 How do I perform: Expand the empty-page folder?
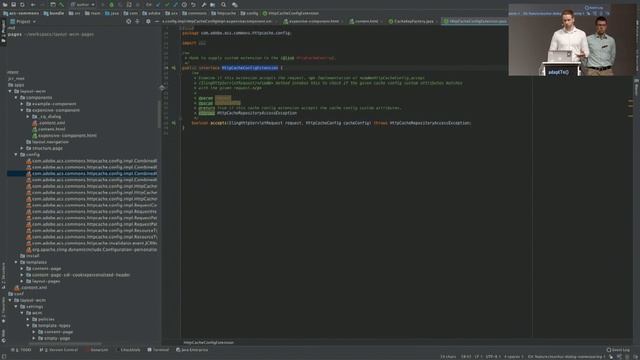point(34,338)
